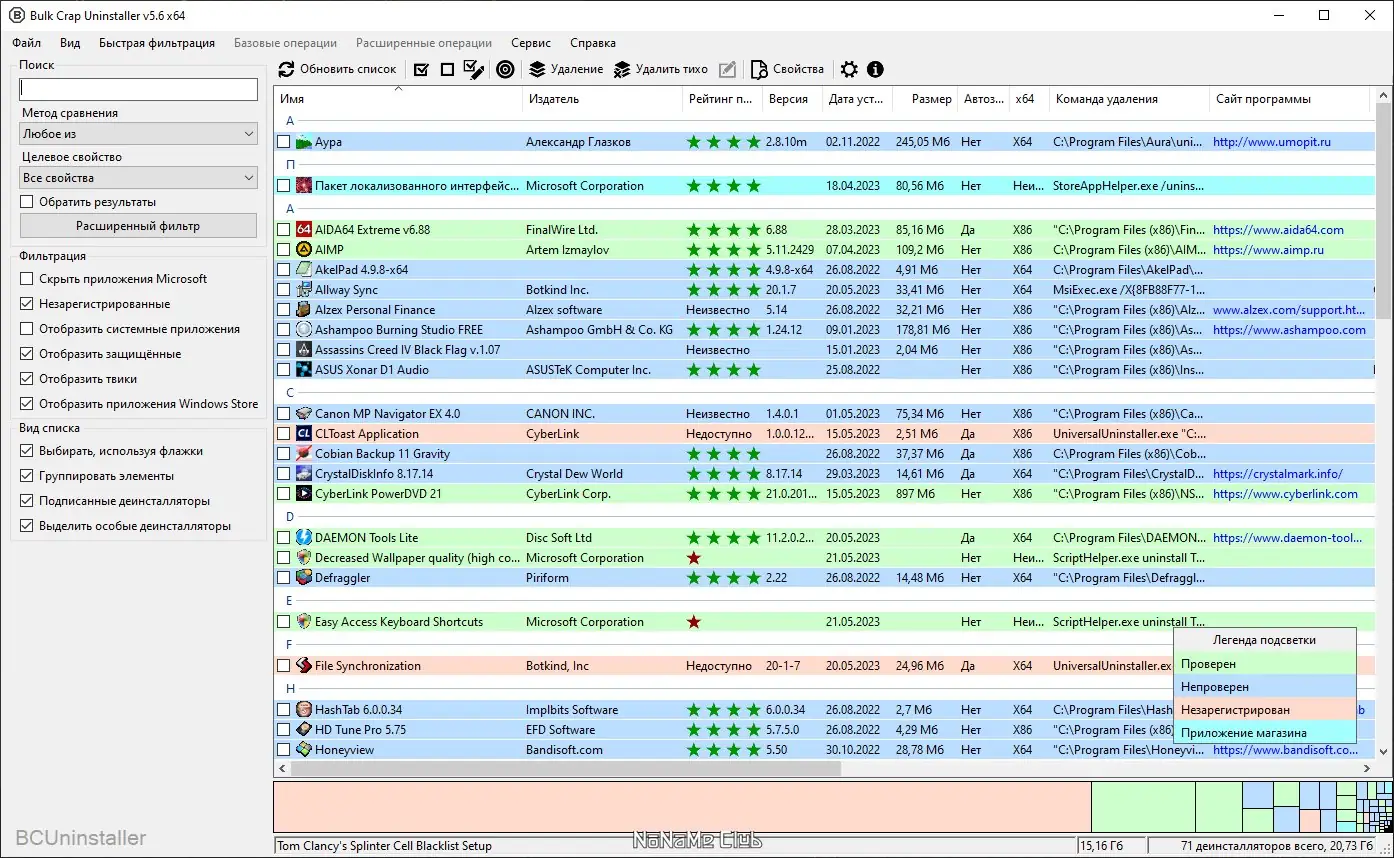
Task: Open the «Целевое свойство» combo box
Action: tap(138, 178)
